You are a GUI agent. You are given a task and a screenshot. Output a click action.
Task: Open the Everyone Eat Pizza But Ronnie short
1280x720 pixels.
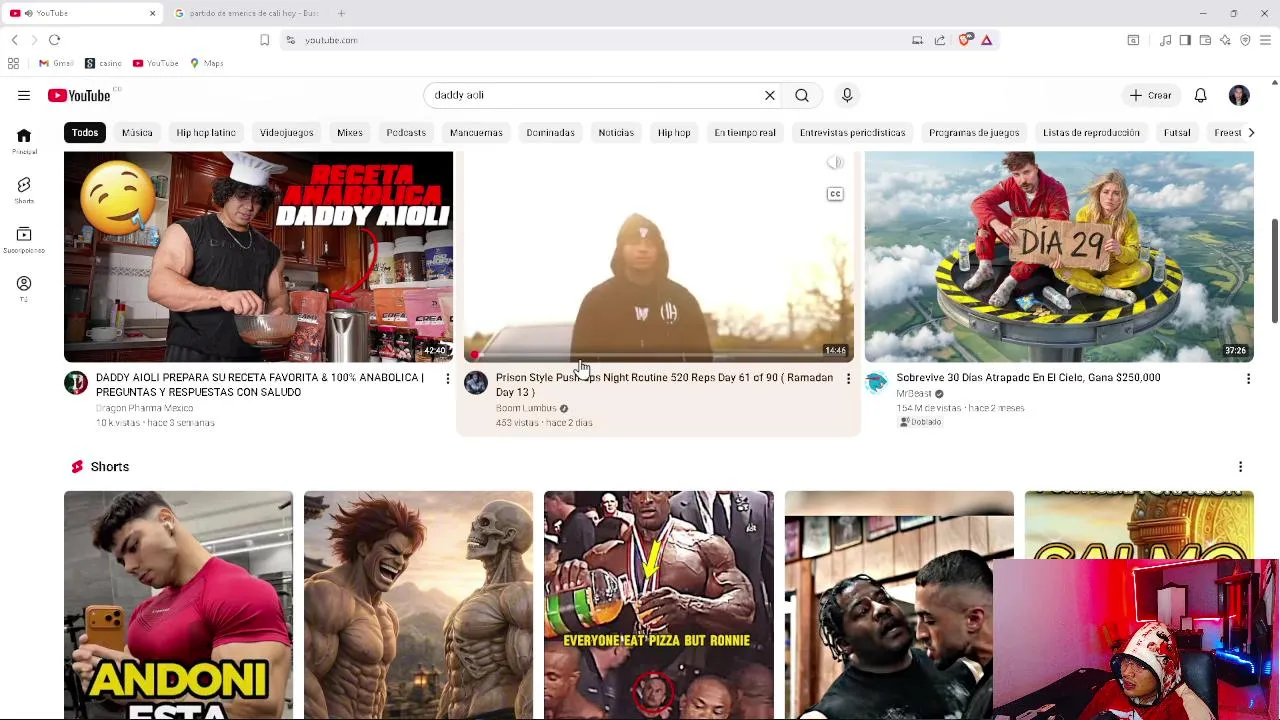pyautogui.click(x=659, y=605)
